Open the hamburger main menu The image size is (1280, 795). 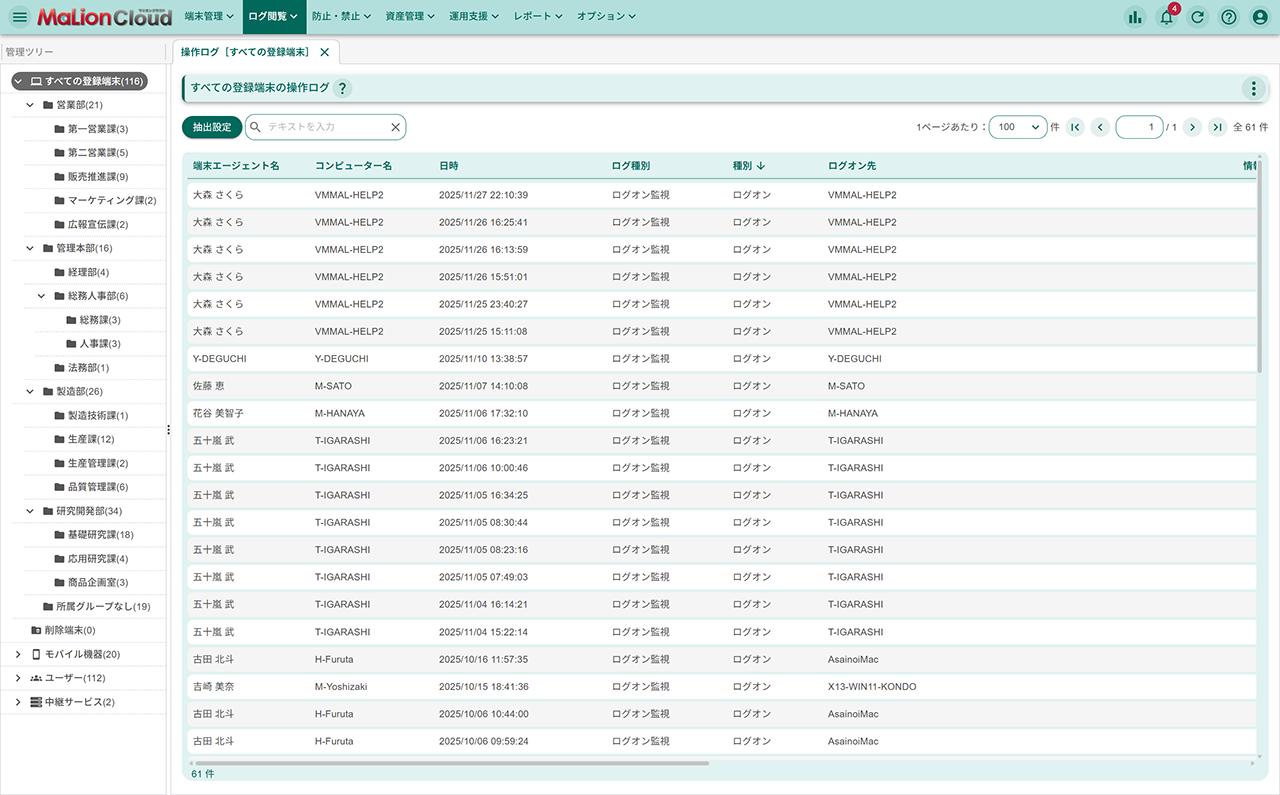point(20,17)
